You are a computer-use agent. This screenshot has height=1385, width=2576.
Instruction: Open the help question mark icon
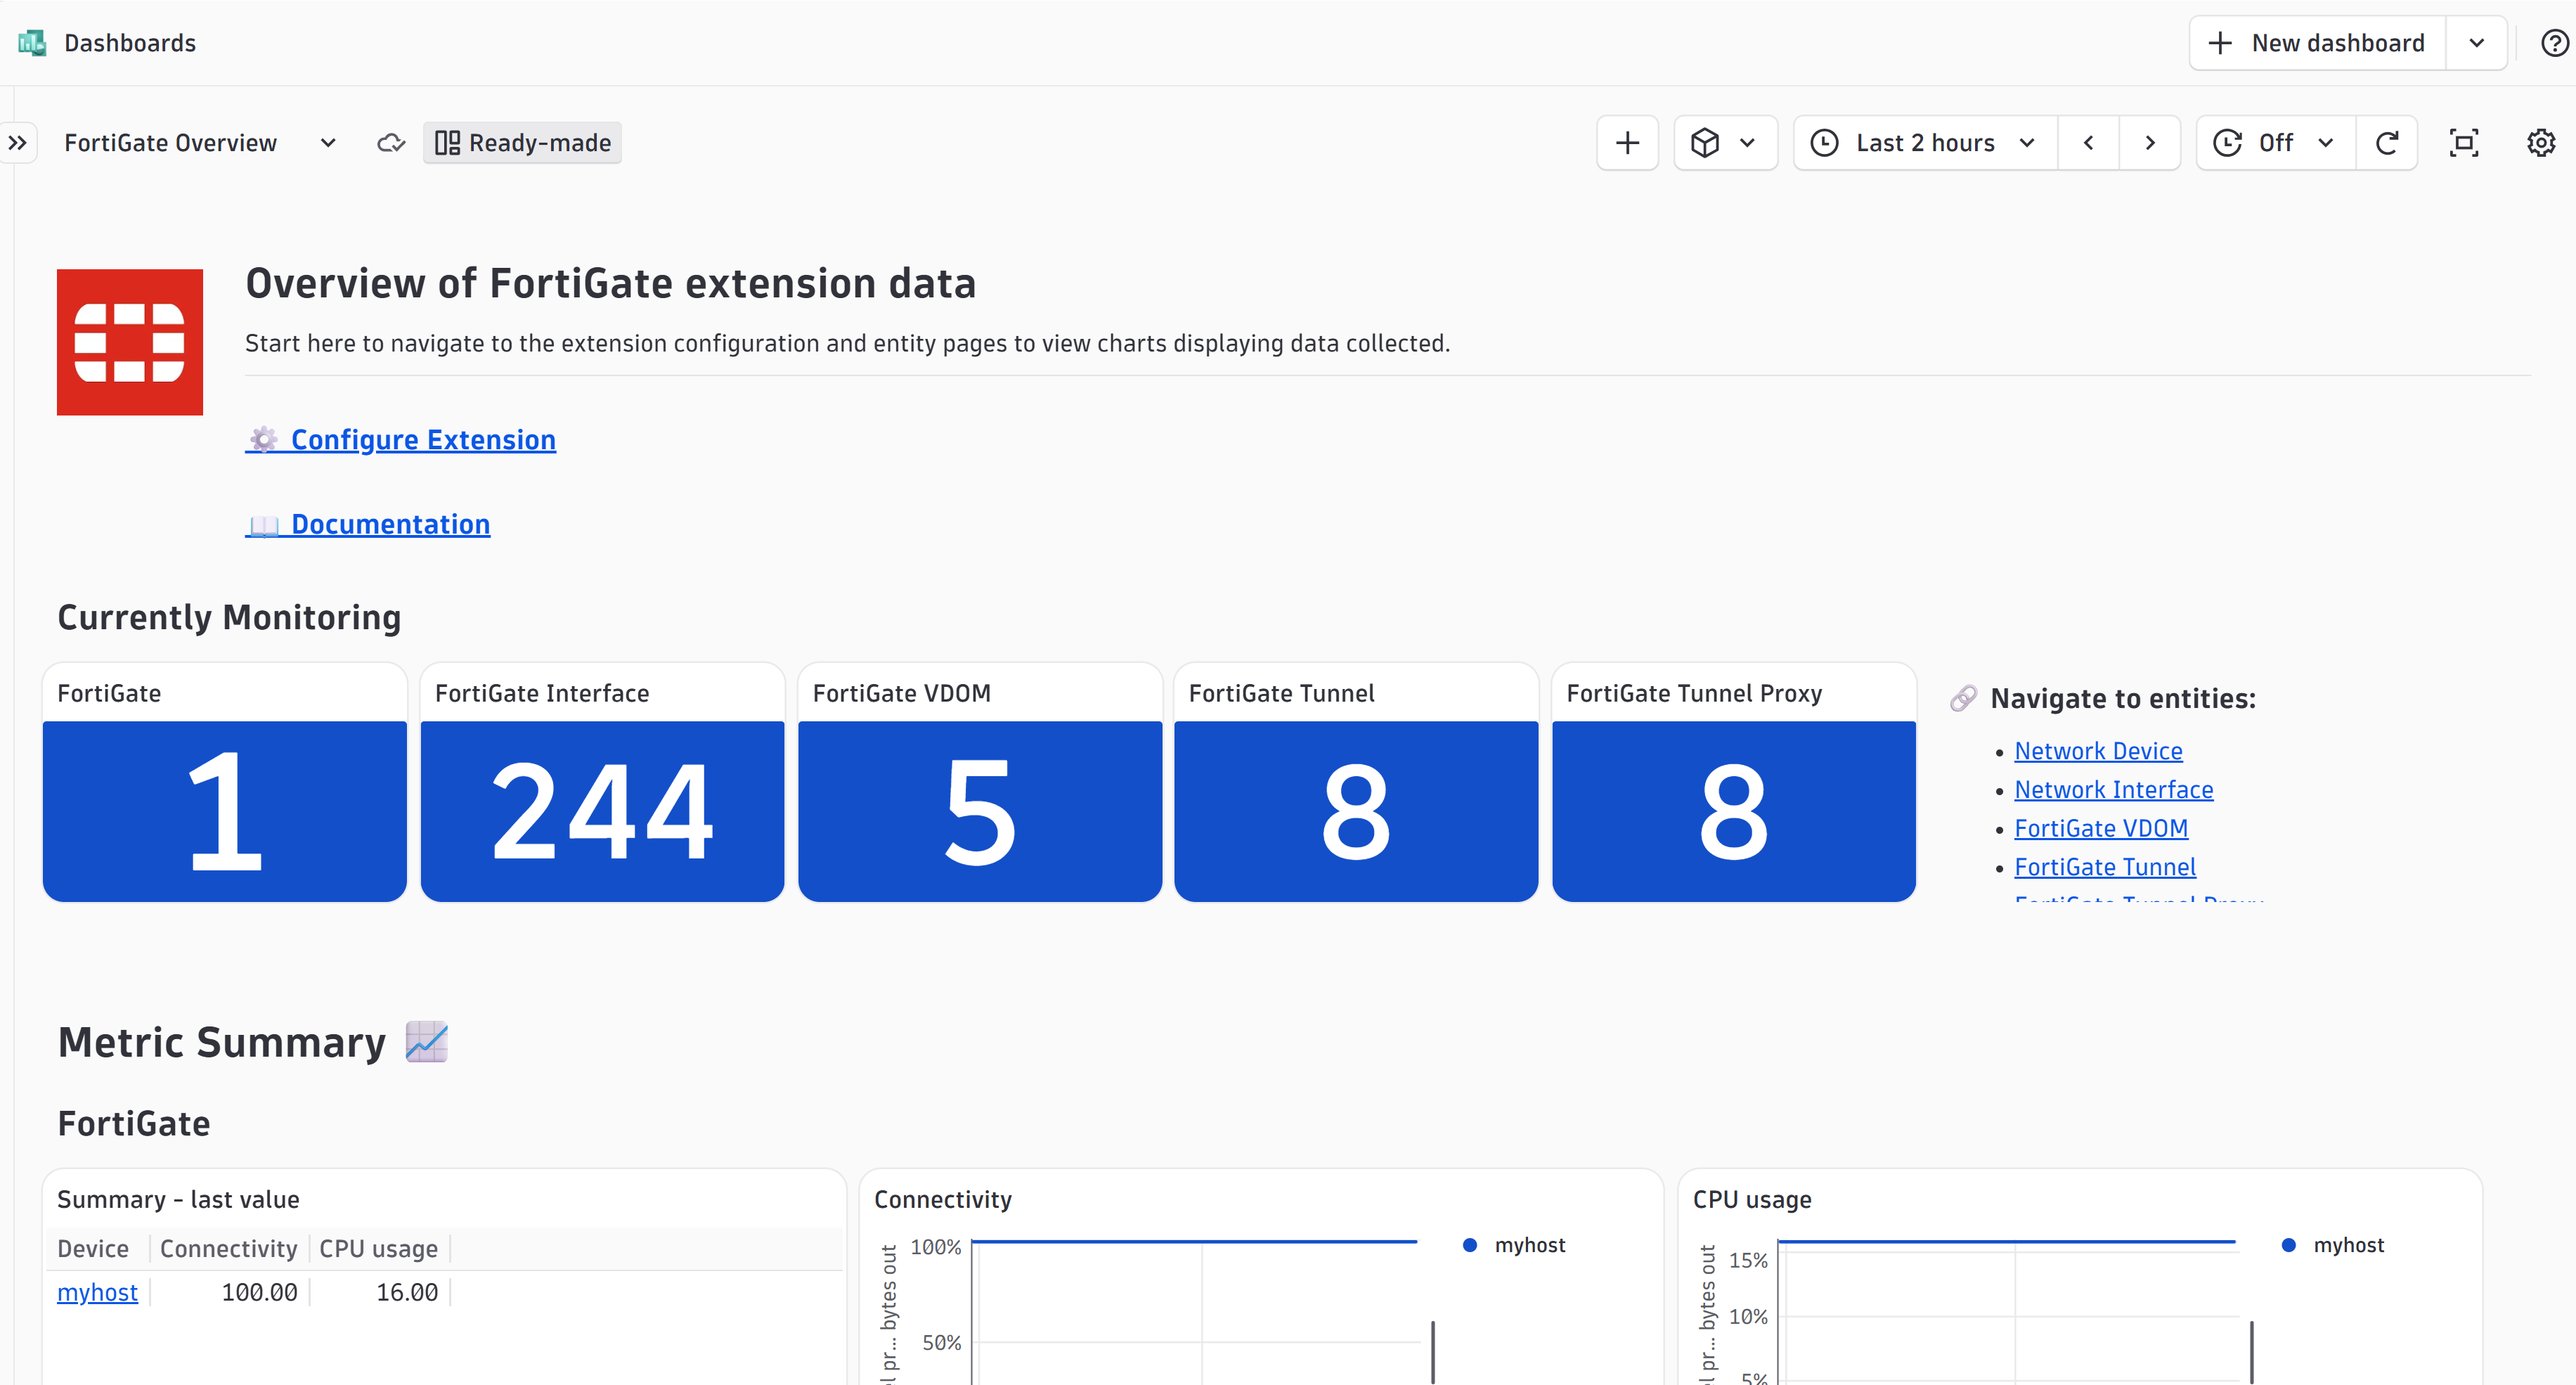pyautogui.click(x=2555, y=43)
